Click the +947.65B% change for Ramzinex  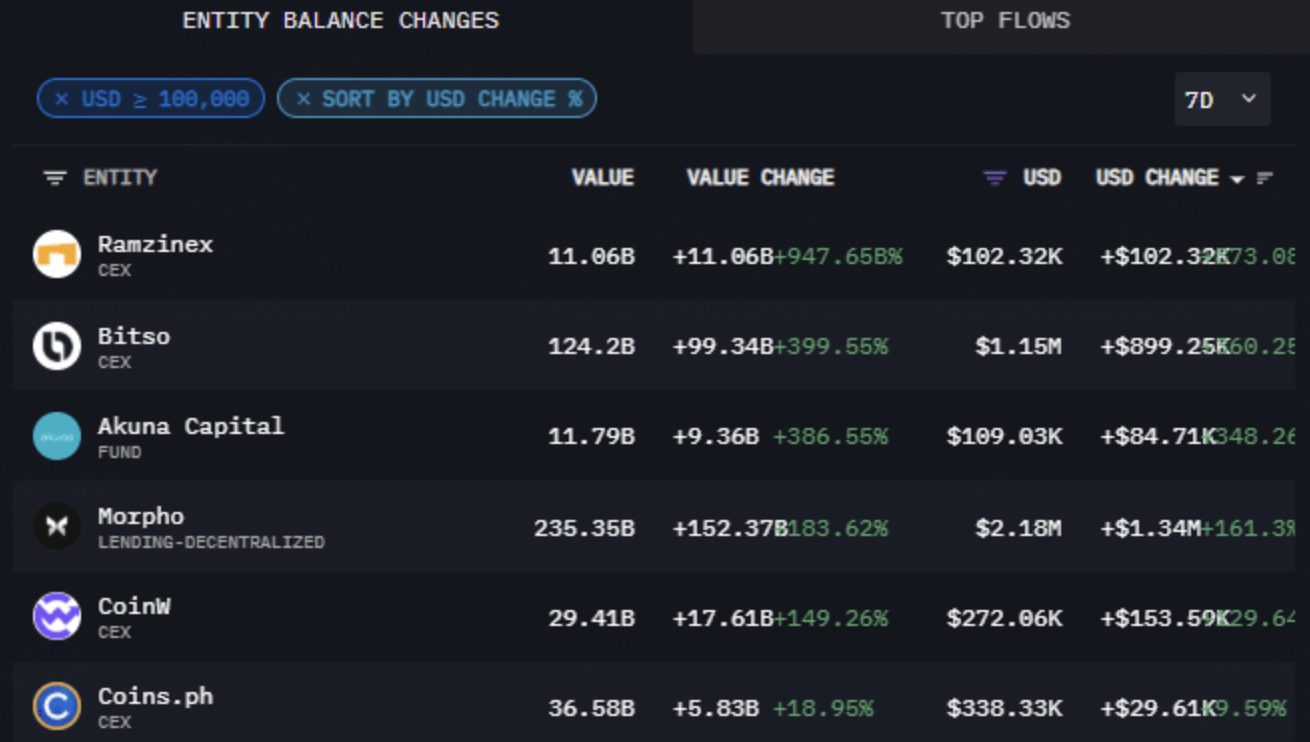point(837,257)
